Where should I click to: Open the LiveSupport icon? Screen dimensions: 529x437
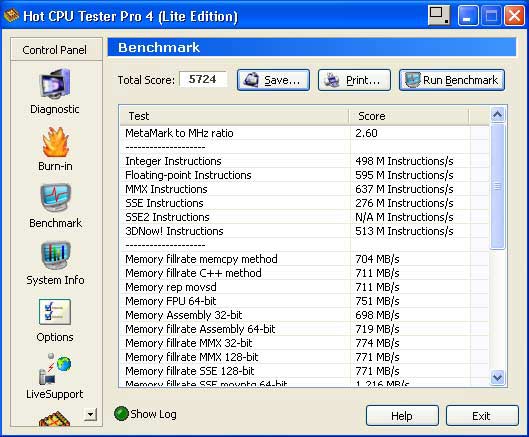(55, 368)
